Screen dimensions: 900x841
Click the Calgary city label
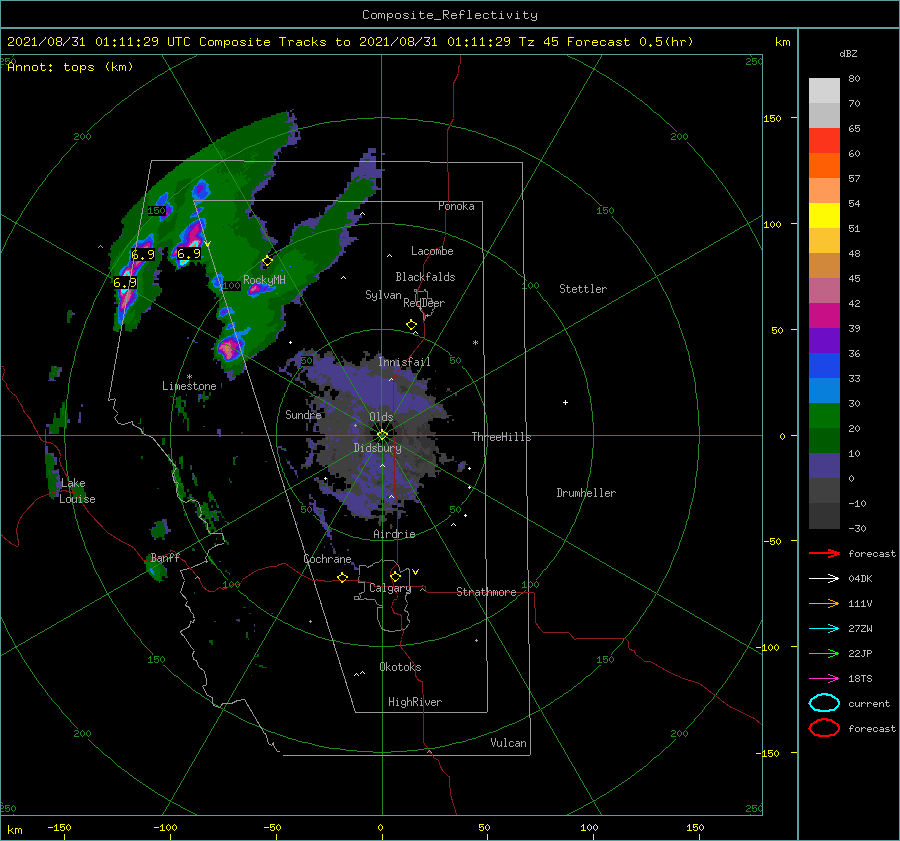[x=390, y=588]
